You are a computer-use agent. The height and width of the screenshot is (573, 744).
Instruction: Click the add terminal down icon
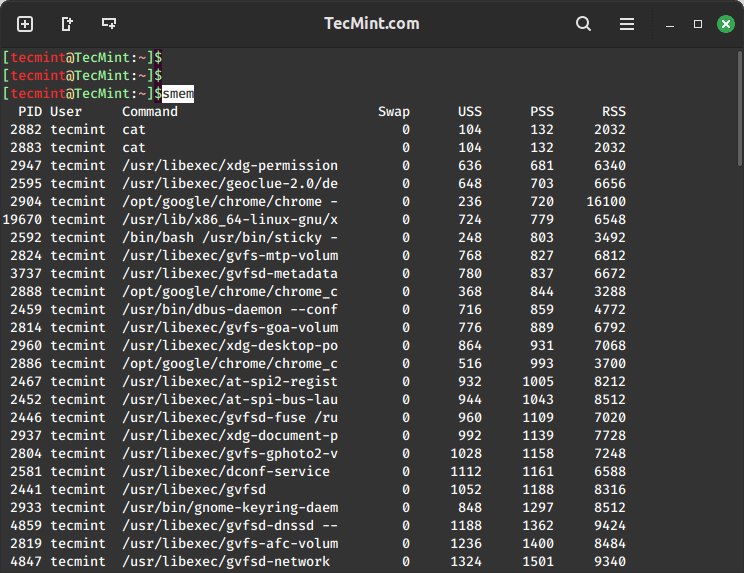pos(109,23)
